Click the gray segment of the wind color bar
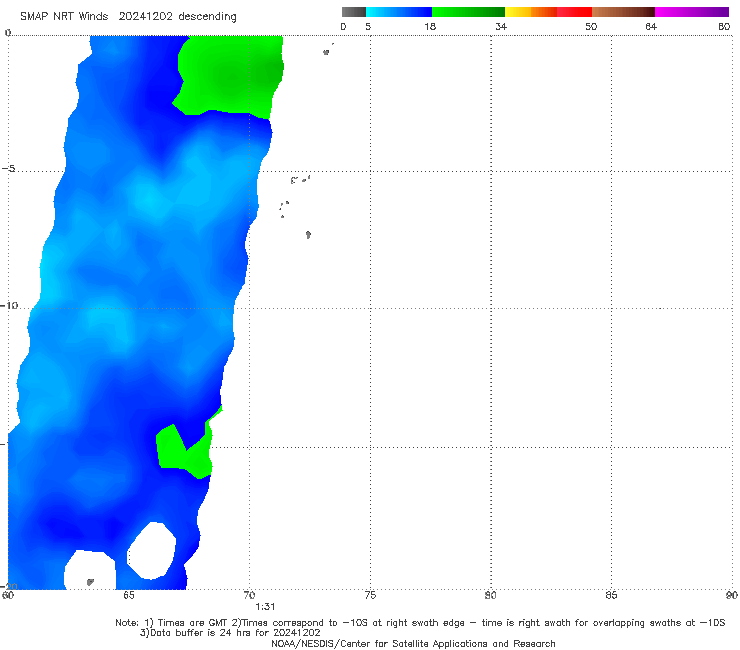The image size is (740, 650). 353,12
